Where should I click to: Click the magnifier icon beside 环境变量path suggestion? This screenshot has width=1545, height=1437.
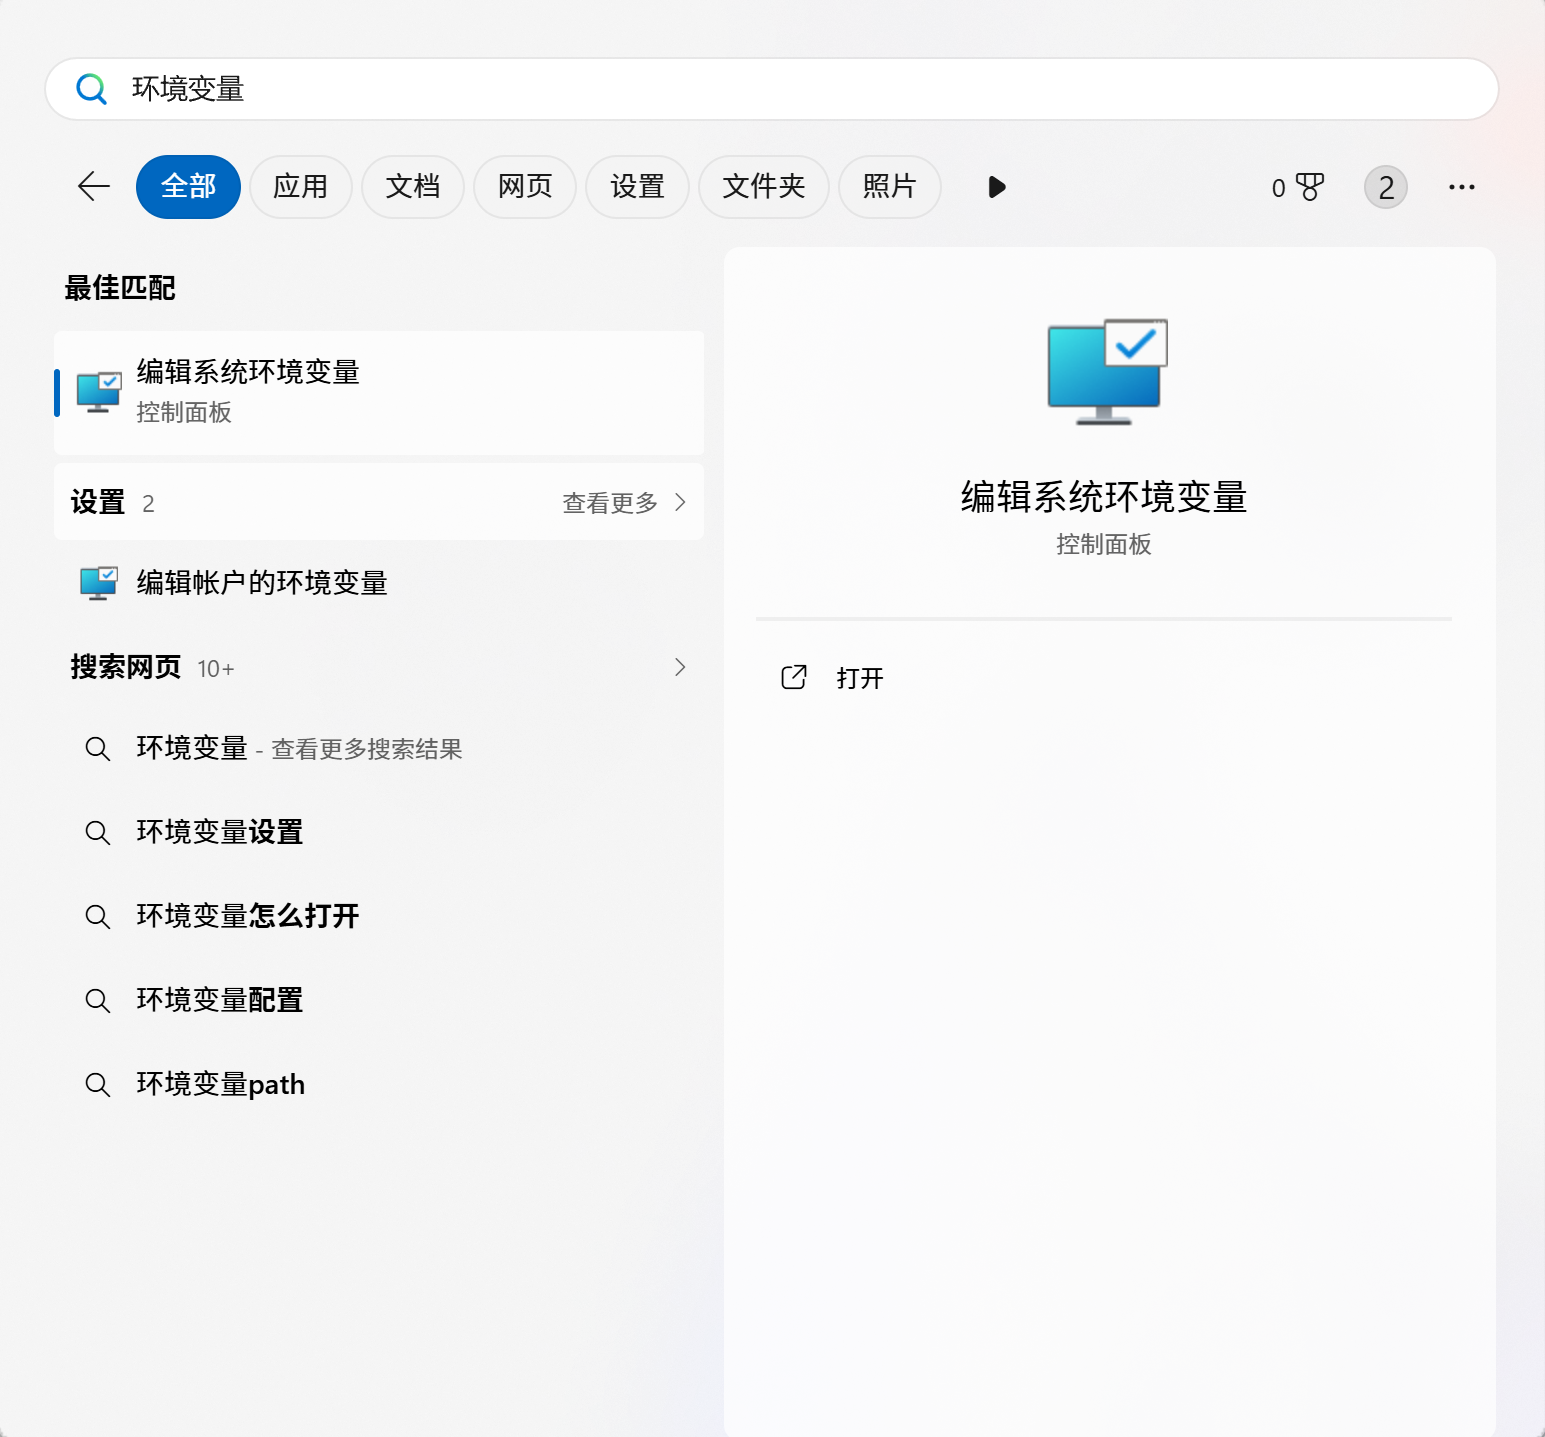coord(97,1084)
